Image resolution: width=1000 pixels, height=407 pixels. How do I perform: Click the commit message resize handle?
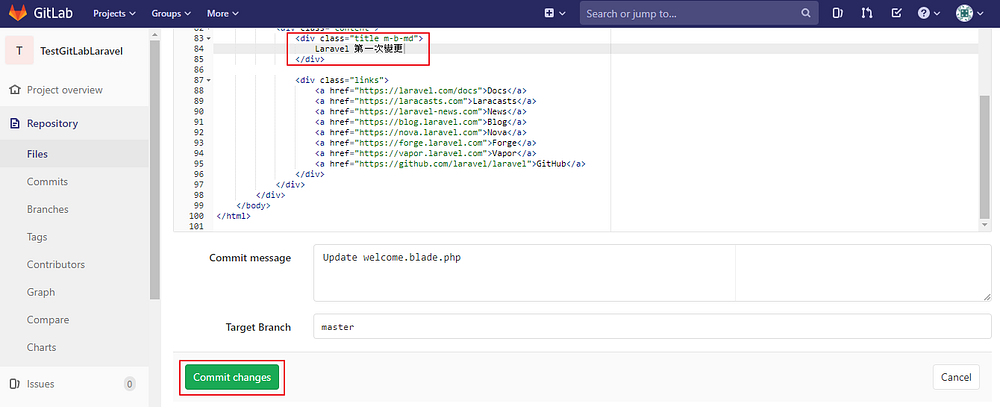[987, 297]
